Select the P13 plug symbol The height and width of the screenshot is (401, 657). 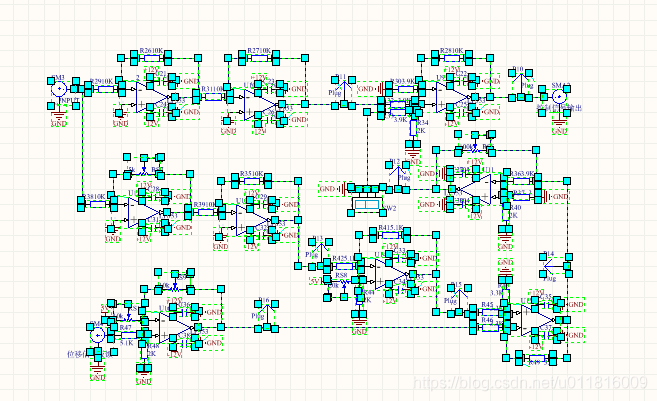320,254
